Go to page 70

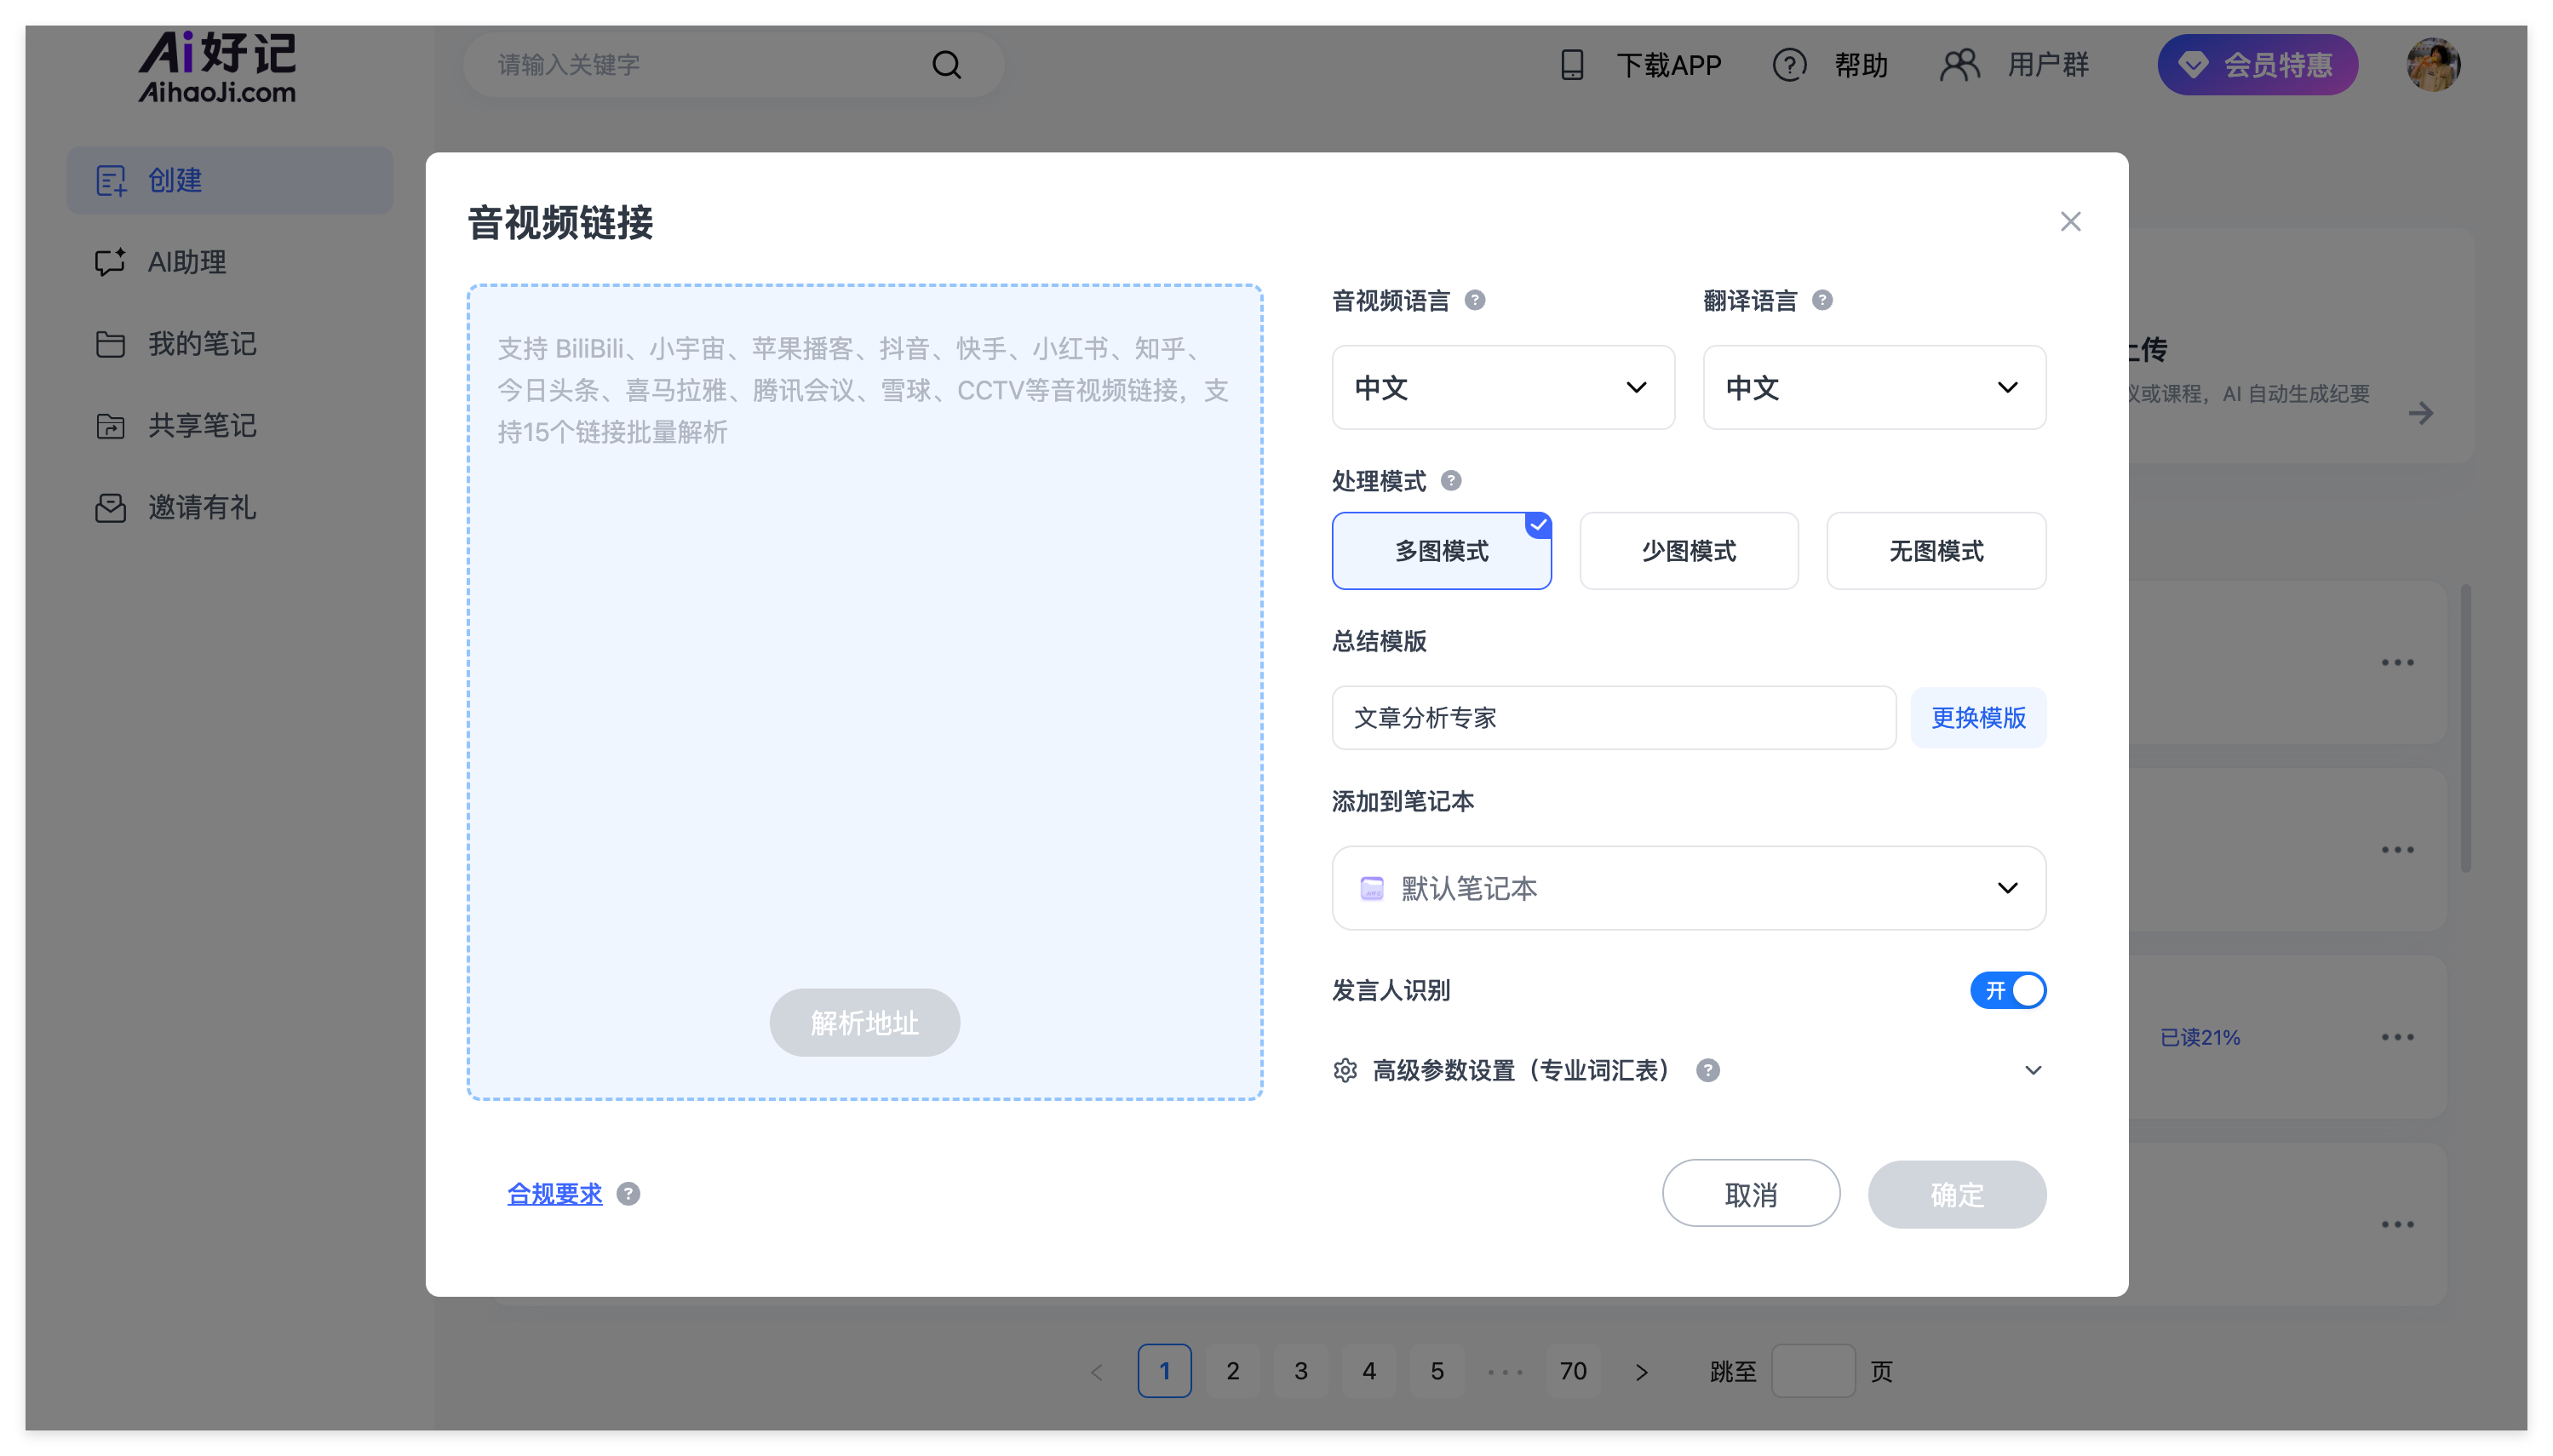(x=1572, y=1371)
